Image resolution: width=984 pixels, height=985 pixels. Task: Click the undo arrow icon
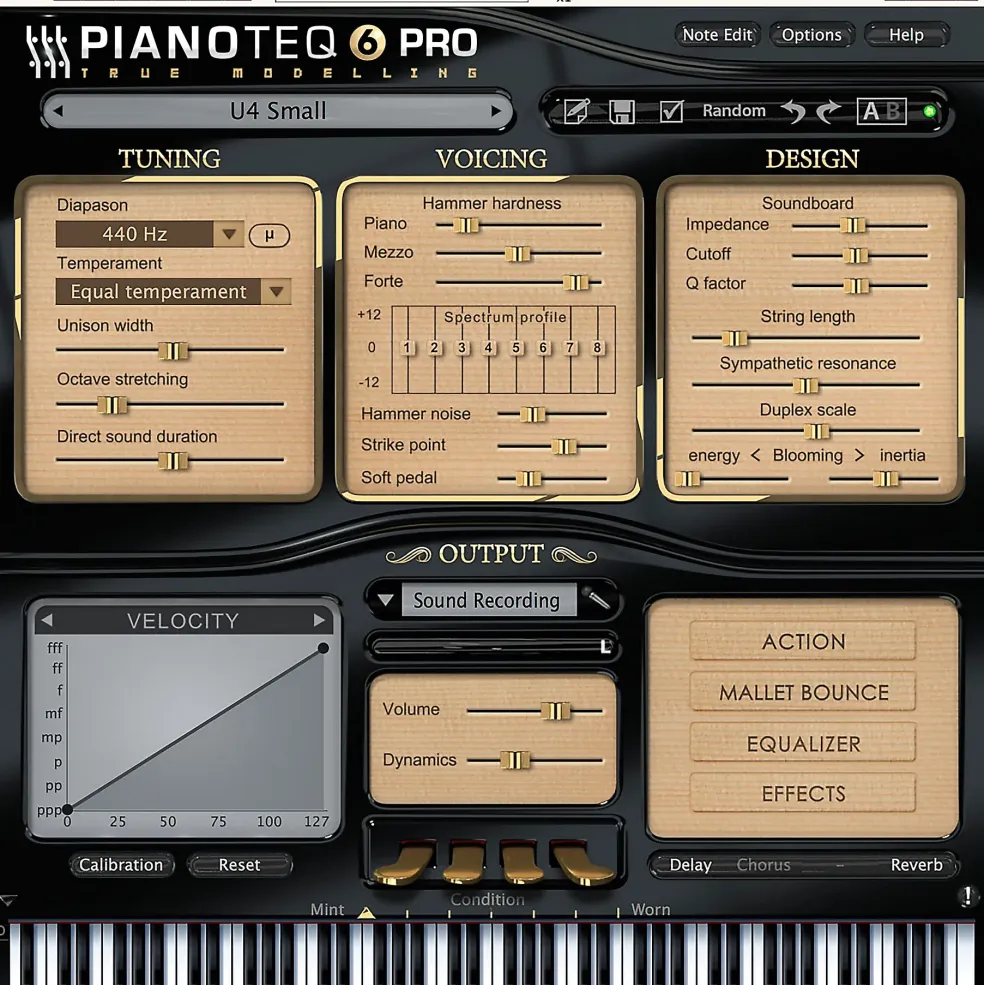point(794,112)
